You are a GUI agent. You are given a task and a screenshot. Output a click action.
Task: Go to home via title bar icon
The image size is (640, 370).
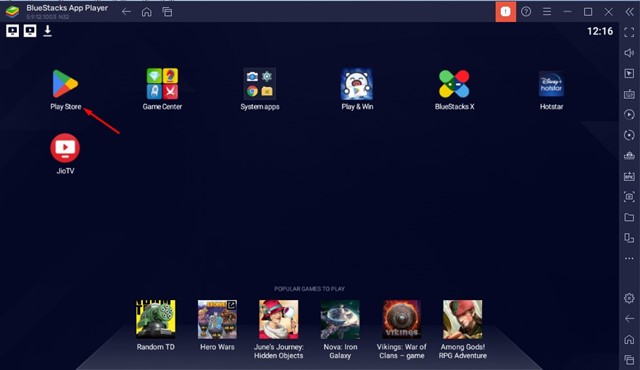click(x=147, y=12)
